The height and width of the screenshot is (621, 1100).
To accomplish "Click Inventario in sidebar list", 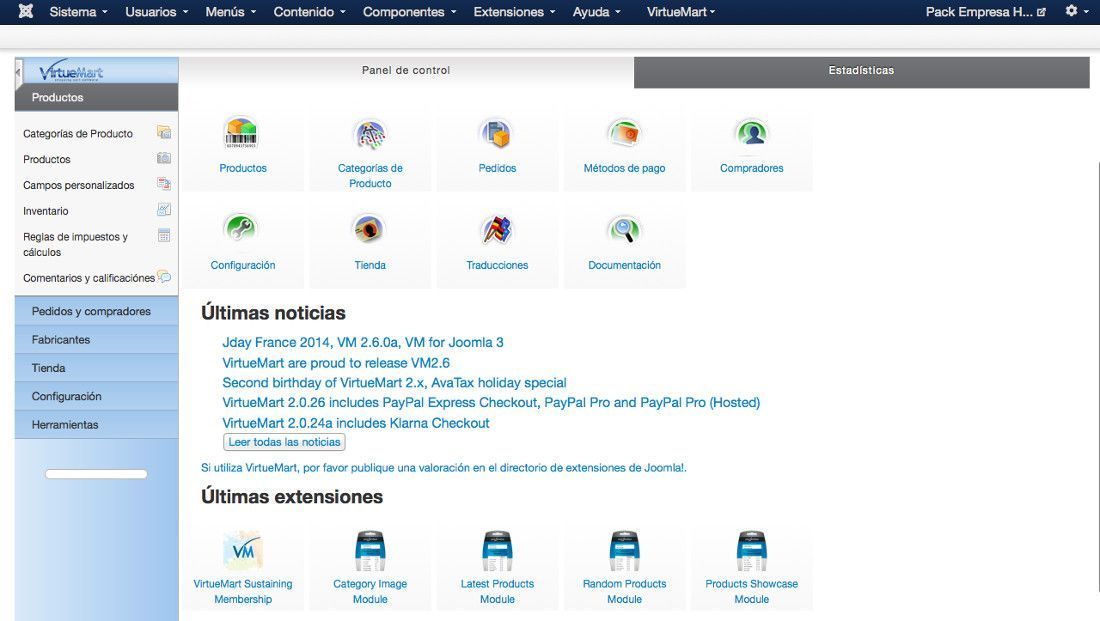I will click(46, 211).
